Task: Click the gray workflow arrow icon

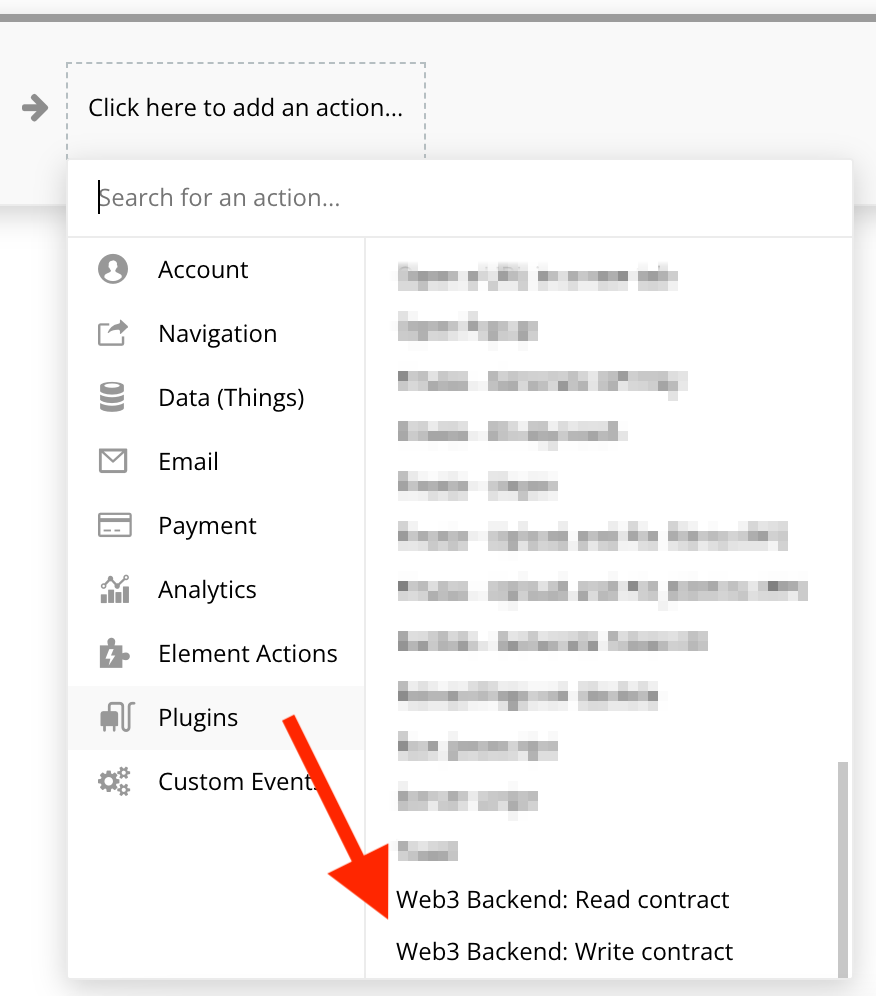Action: (x=33, y=107)
